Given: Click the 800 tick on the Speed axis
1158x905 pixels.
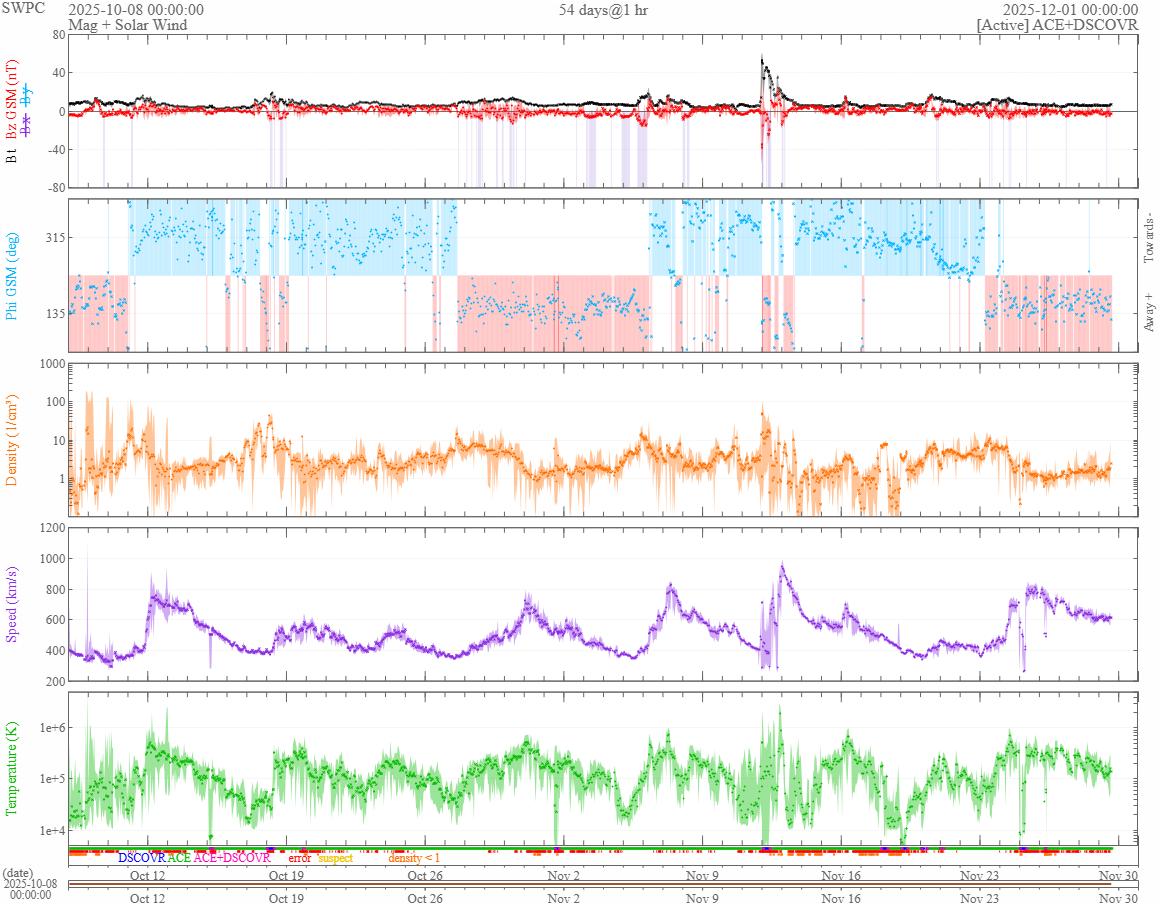Looking at the screenshot, I should 55,590.
